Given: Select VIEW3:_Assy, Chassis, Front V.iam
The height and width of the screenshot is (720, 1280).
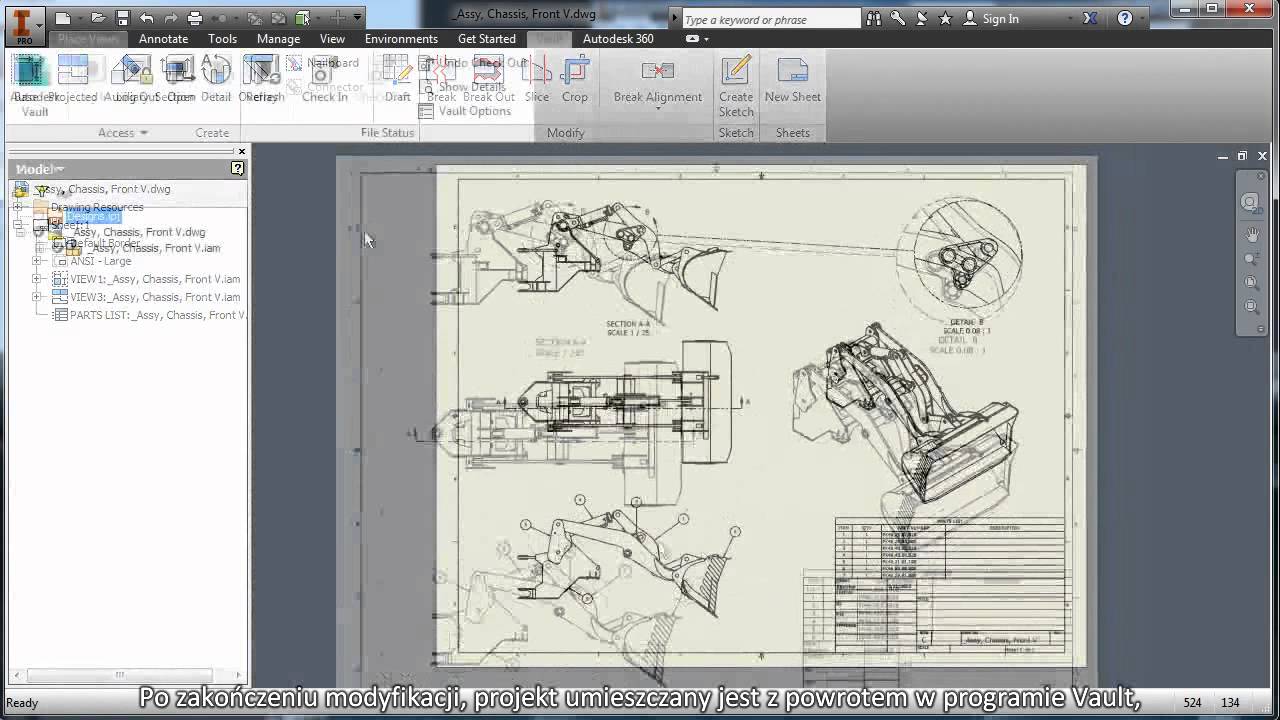Looking at the screenshot, I should click(146, 297).
